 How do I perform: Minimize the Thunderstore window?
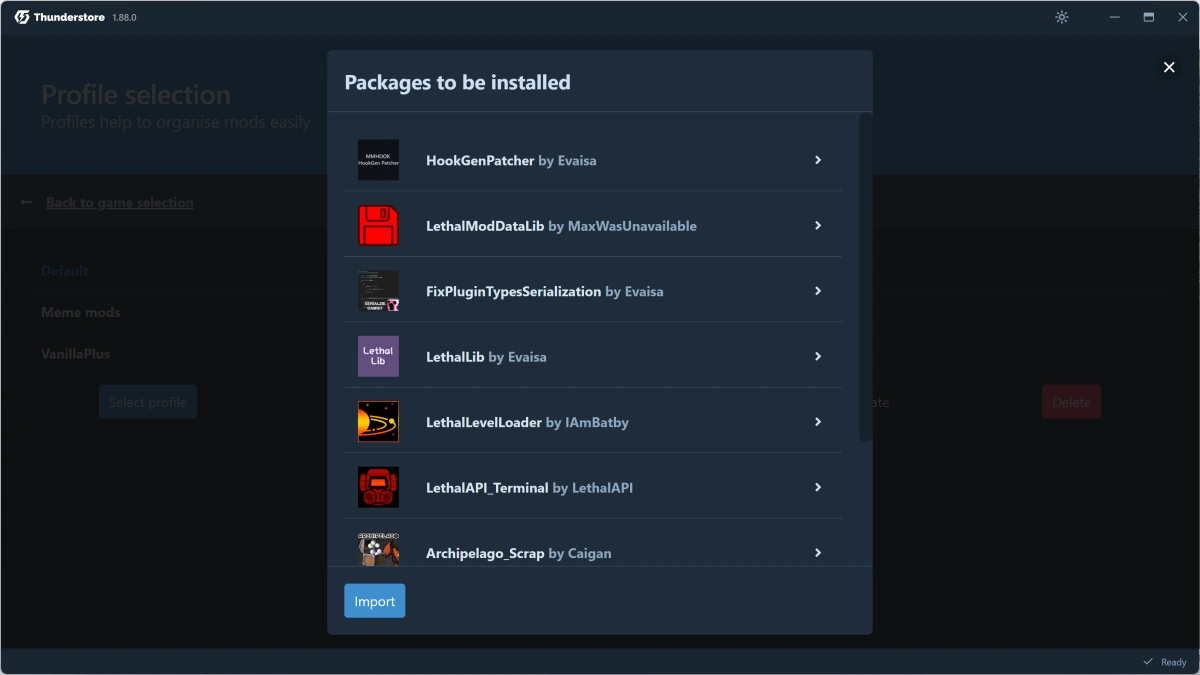(1114, 17)
